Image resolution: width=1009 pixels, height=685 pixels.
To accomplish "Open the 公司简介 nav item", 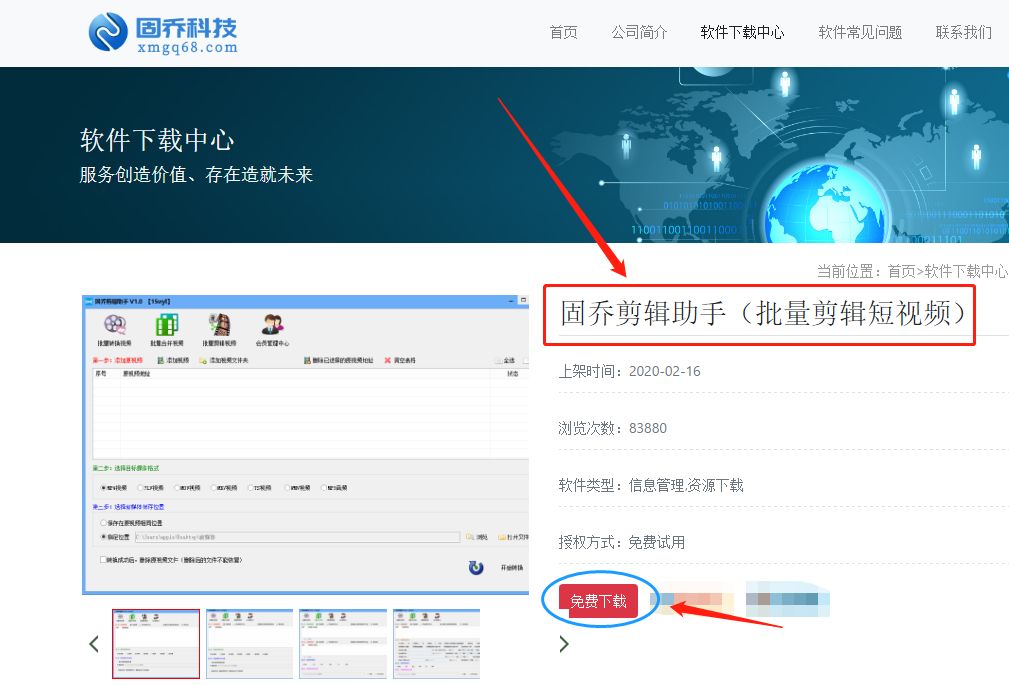I will 639,32.
